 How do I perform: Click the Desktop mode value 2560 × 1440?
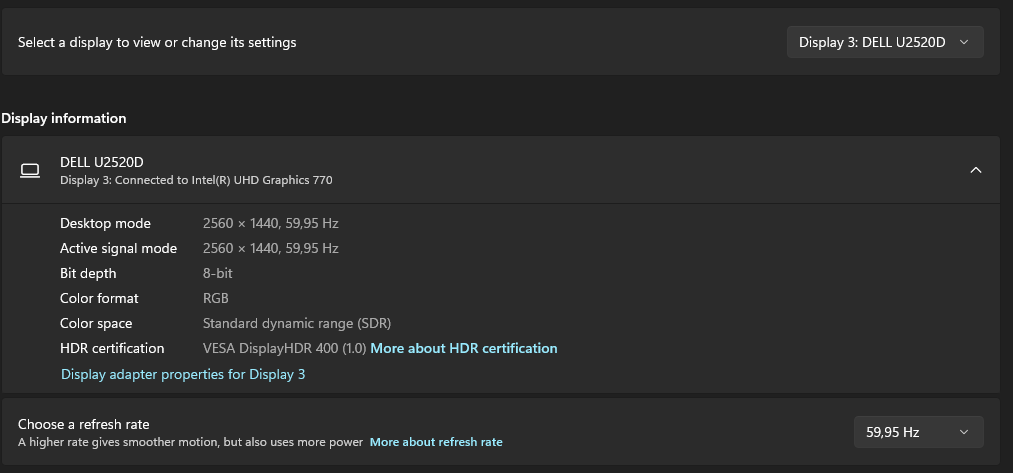(x=271, y=224)
